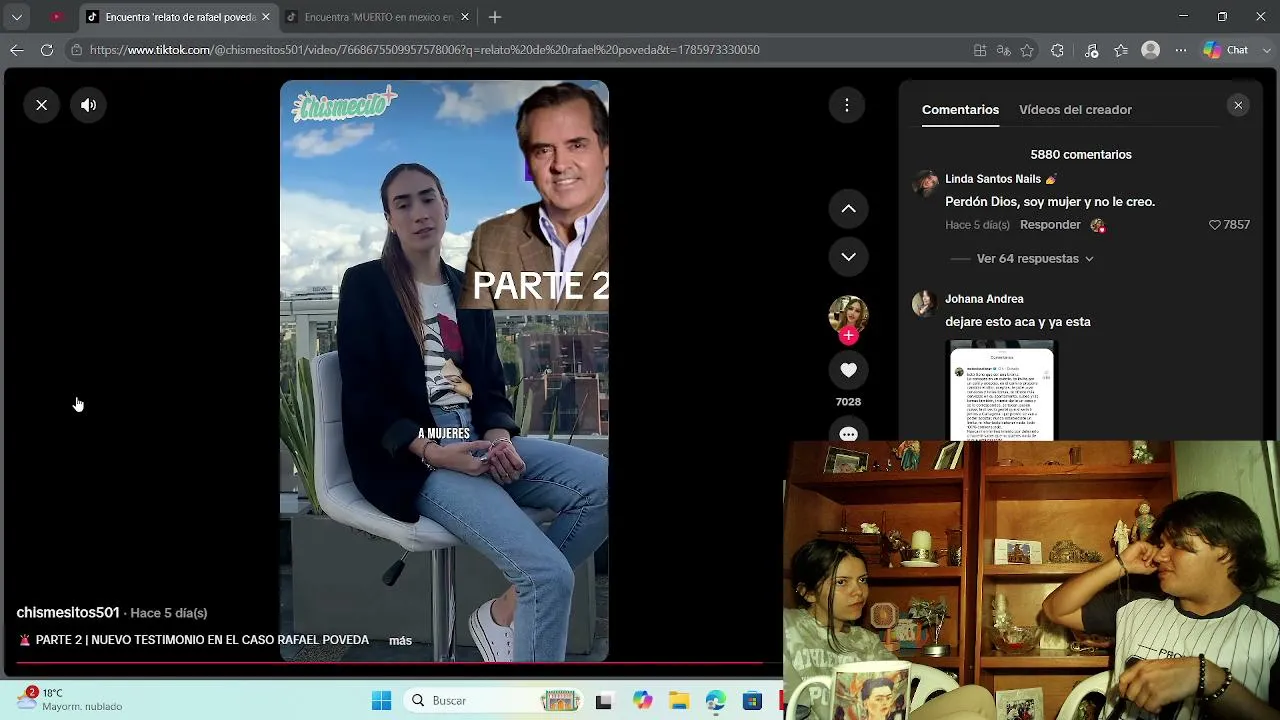Click "Perdón Dios, soy mujer y no le creo."
The width and height of the screenshot is (1280, 720).
click(1050, 202)
